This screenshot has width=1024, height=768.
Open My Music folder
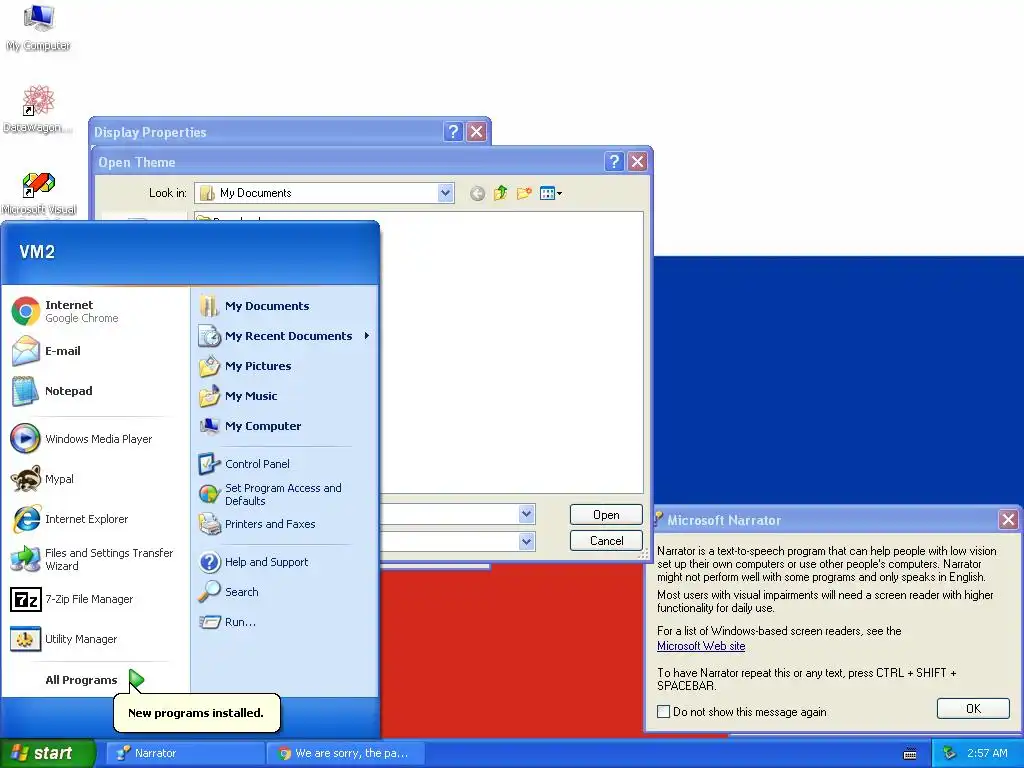click(x=284, y=396)
